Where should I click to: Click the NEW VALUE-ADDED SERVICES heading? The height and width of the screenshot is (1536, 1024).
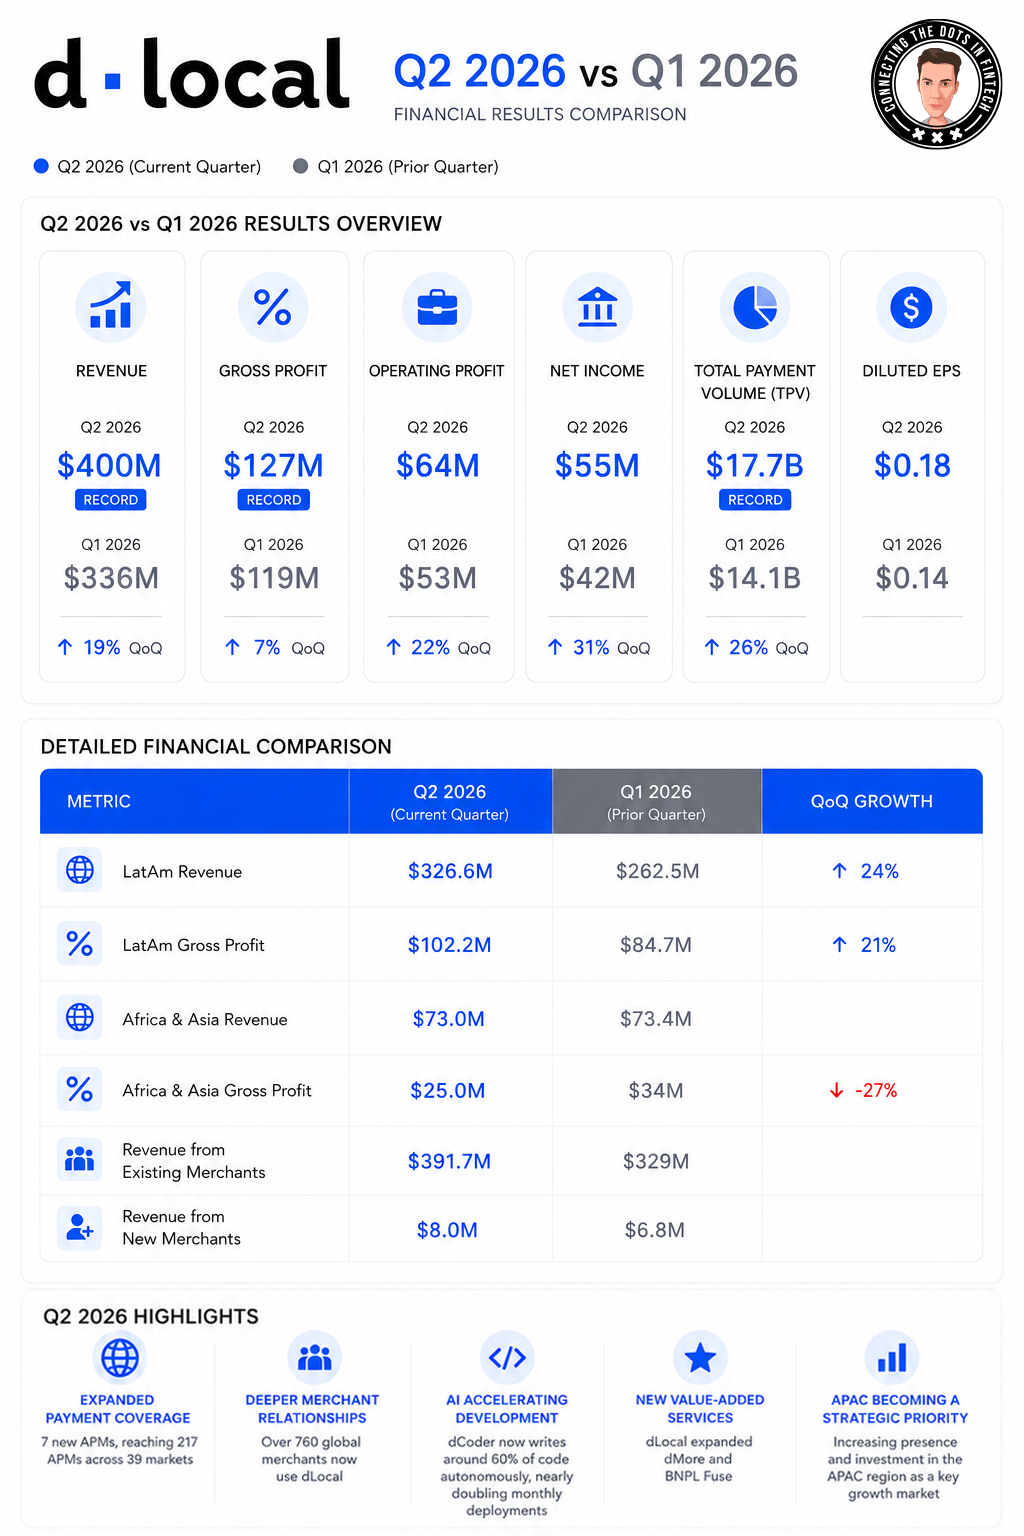(700, 1409)
